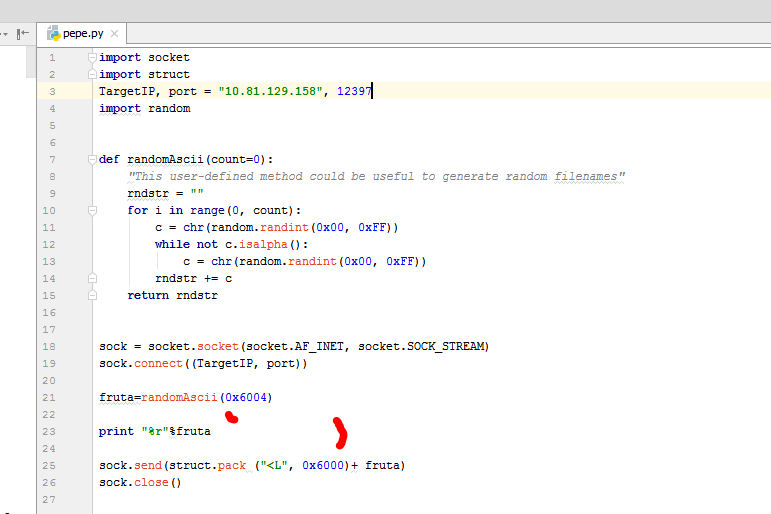The width and height of the screenshot is (771, 514).
Task: Collapse the randomAscii function at line 7
Action: [x=92, y=159]
